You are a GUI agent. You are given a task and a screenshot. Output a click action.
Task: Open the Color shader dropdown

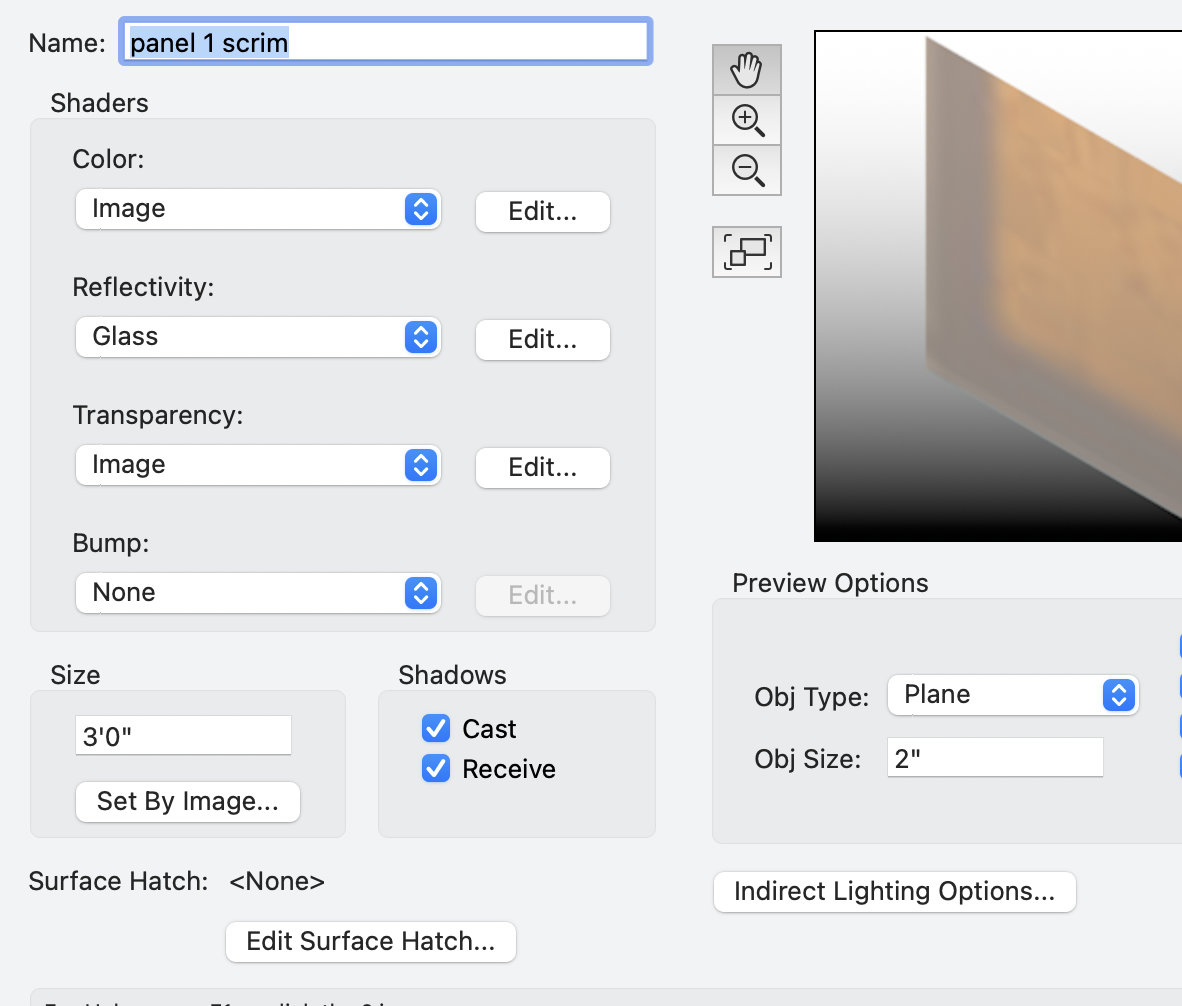click(258, 209)
